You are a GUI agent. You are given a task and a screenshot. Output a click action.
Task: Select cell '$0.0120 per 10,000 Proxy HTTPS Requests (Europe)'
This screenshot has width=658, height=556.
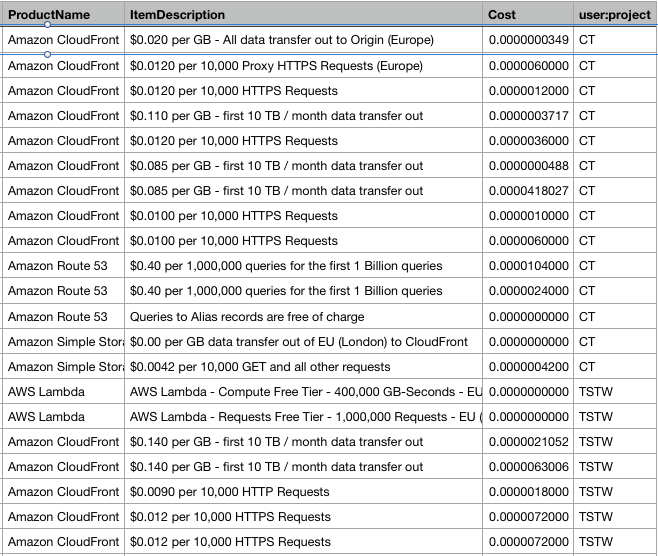[303, 66]
